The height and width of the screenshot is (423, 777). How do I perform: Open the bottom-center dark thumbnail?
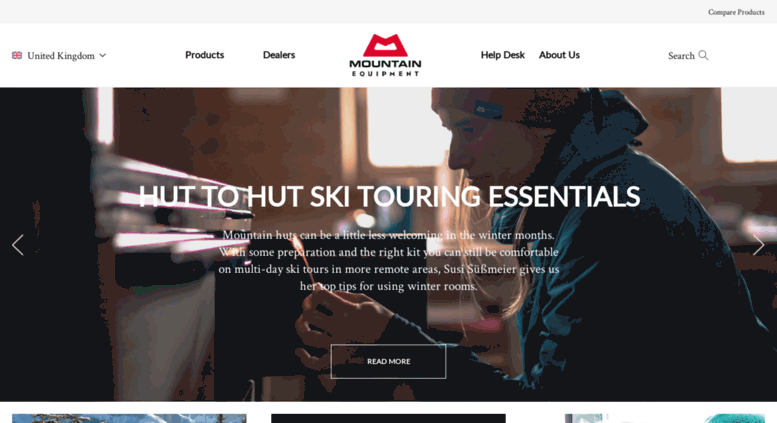coord(388,419)
